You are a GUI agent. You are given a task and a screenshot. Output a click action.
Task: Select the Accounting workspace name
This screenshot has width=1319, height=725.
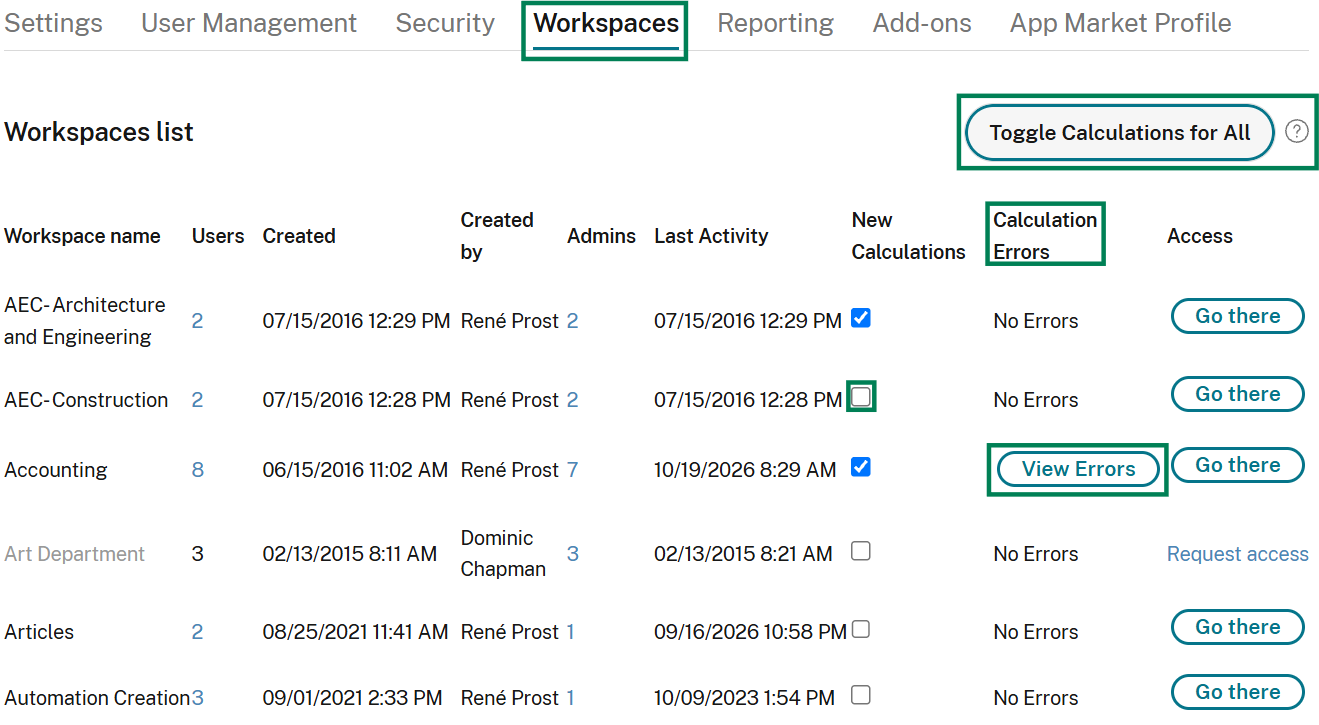(56, 470)
